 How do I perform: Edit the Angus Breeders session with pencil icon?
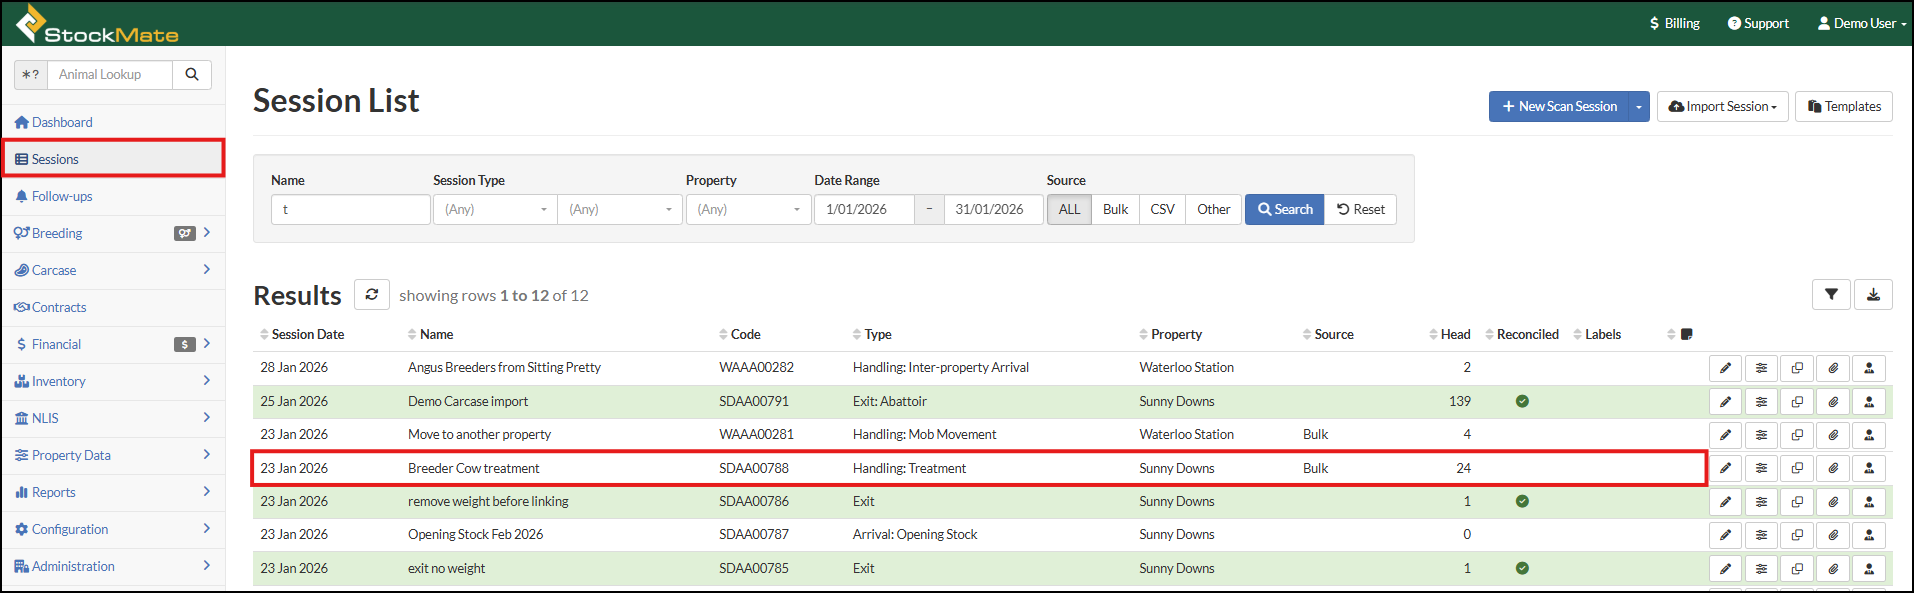point(1725,368)
